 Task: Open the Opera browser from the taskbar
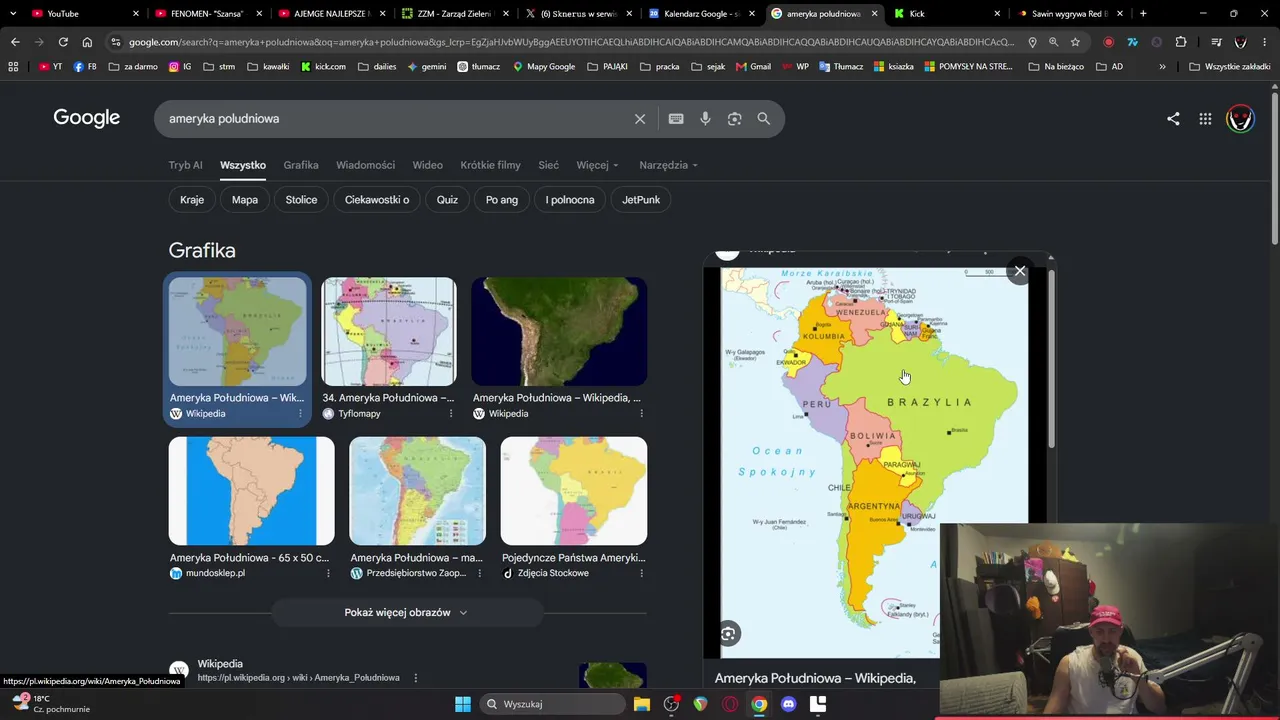point(730,704)
